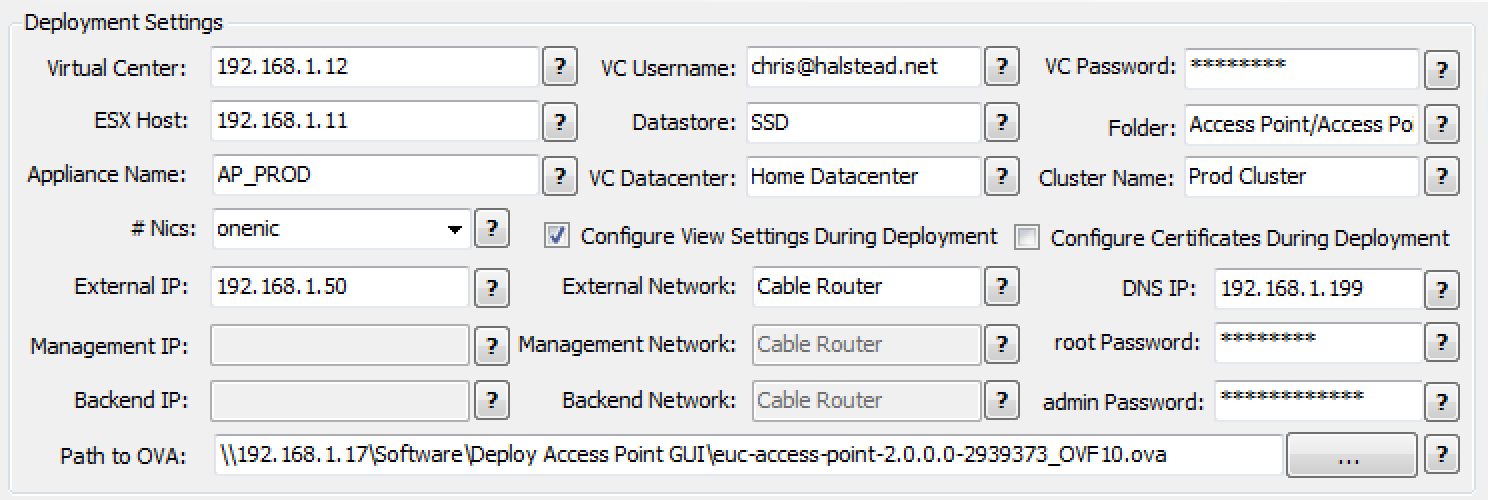The width and height of the screenshot is (1488, 500).
Task: Click the help icon beside Path to OVA
Action: point(1441,454)
